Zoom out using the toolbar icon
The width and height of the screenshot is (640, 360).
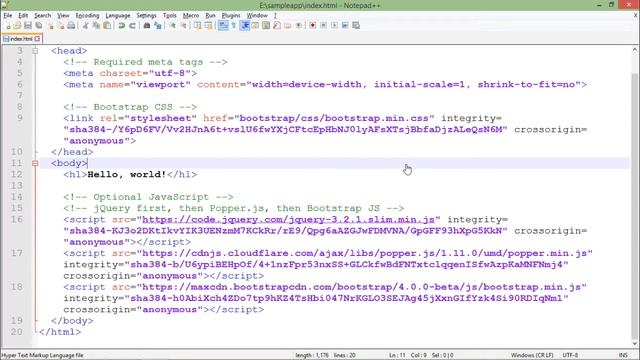184,25
